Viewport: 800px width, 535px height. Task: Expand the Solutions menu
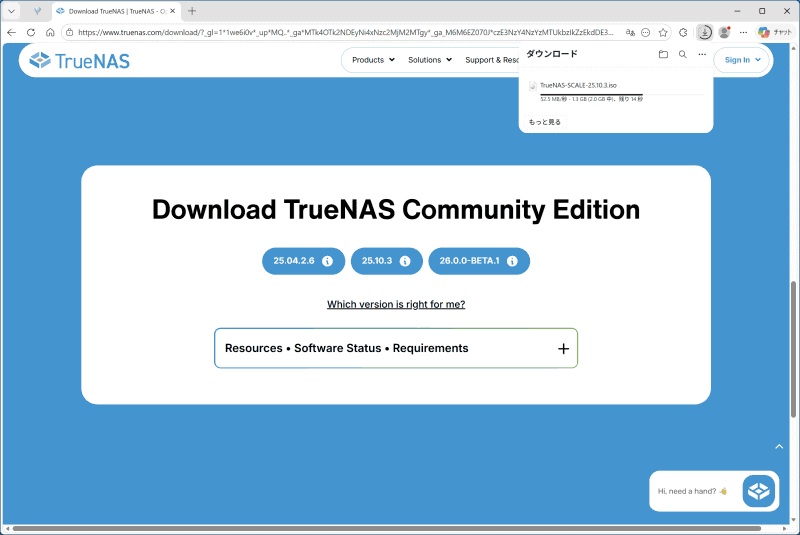430,60
